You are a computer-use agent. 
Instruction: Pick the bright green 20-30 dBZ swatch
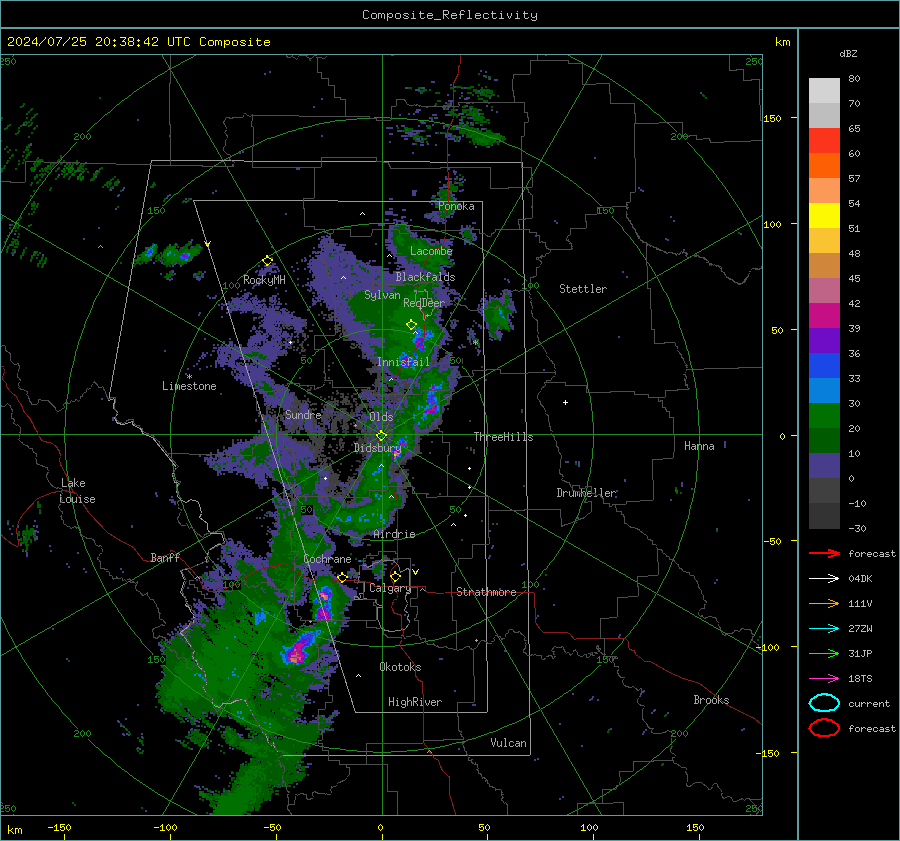(x=824, y=416)
